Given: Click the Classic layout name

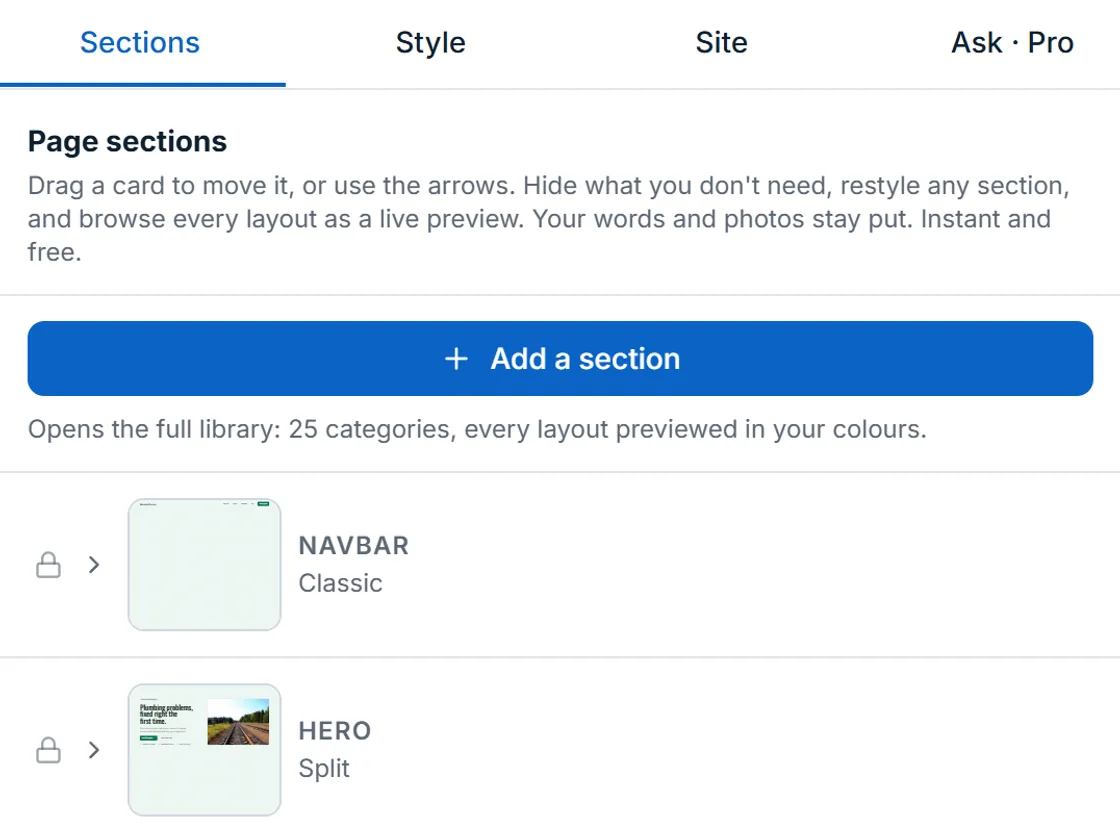Looking at the screenshot, I should click(x=341, y=583).
